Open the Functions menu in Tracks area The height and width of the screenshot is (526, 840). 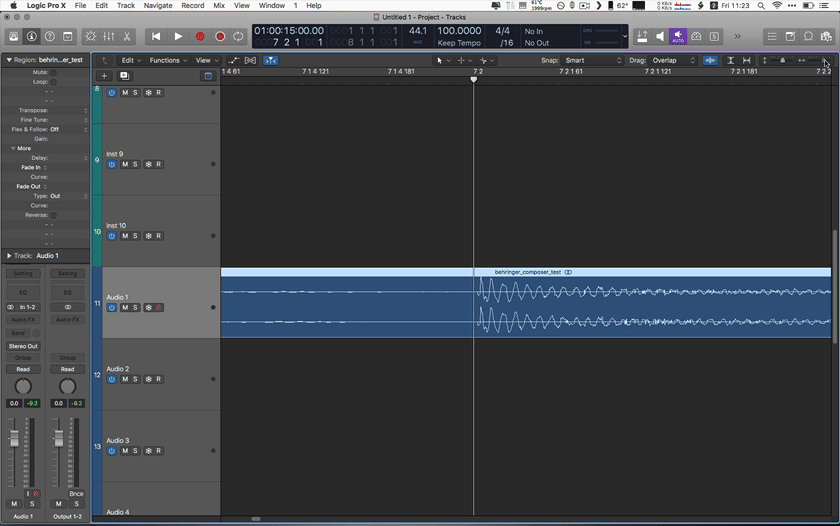[168, 61]
